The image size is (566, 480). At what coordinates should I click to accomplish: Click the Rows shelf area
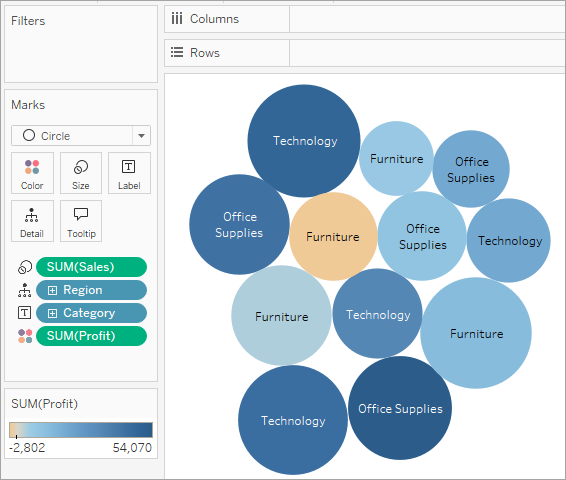(x=427, y=53)
